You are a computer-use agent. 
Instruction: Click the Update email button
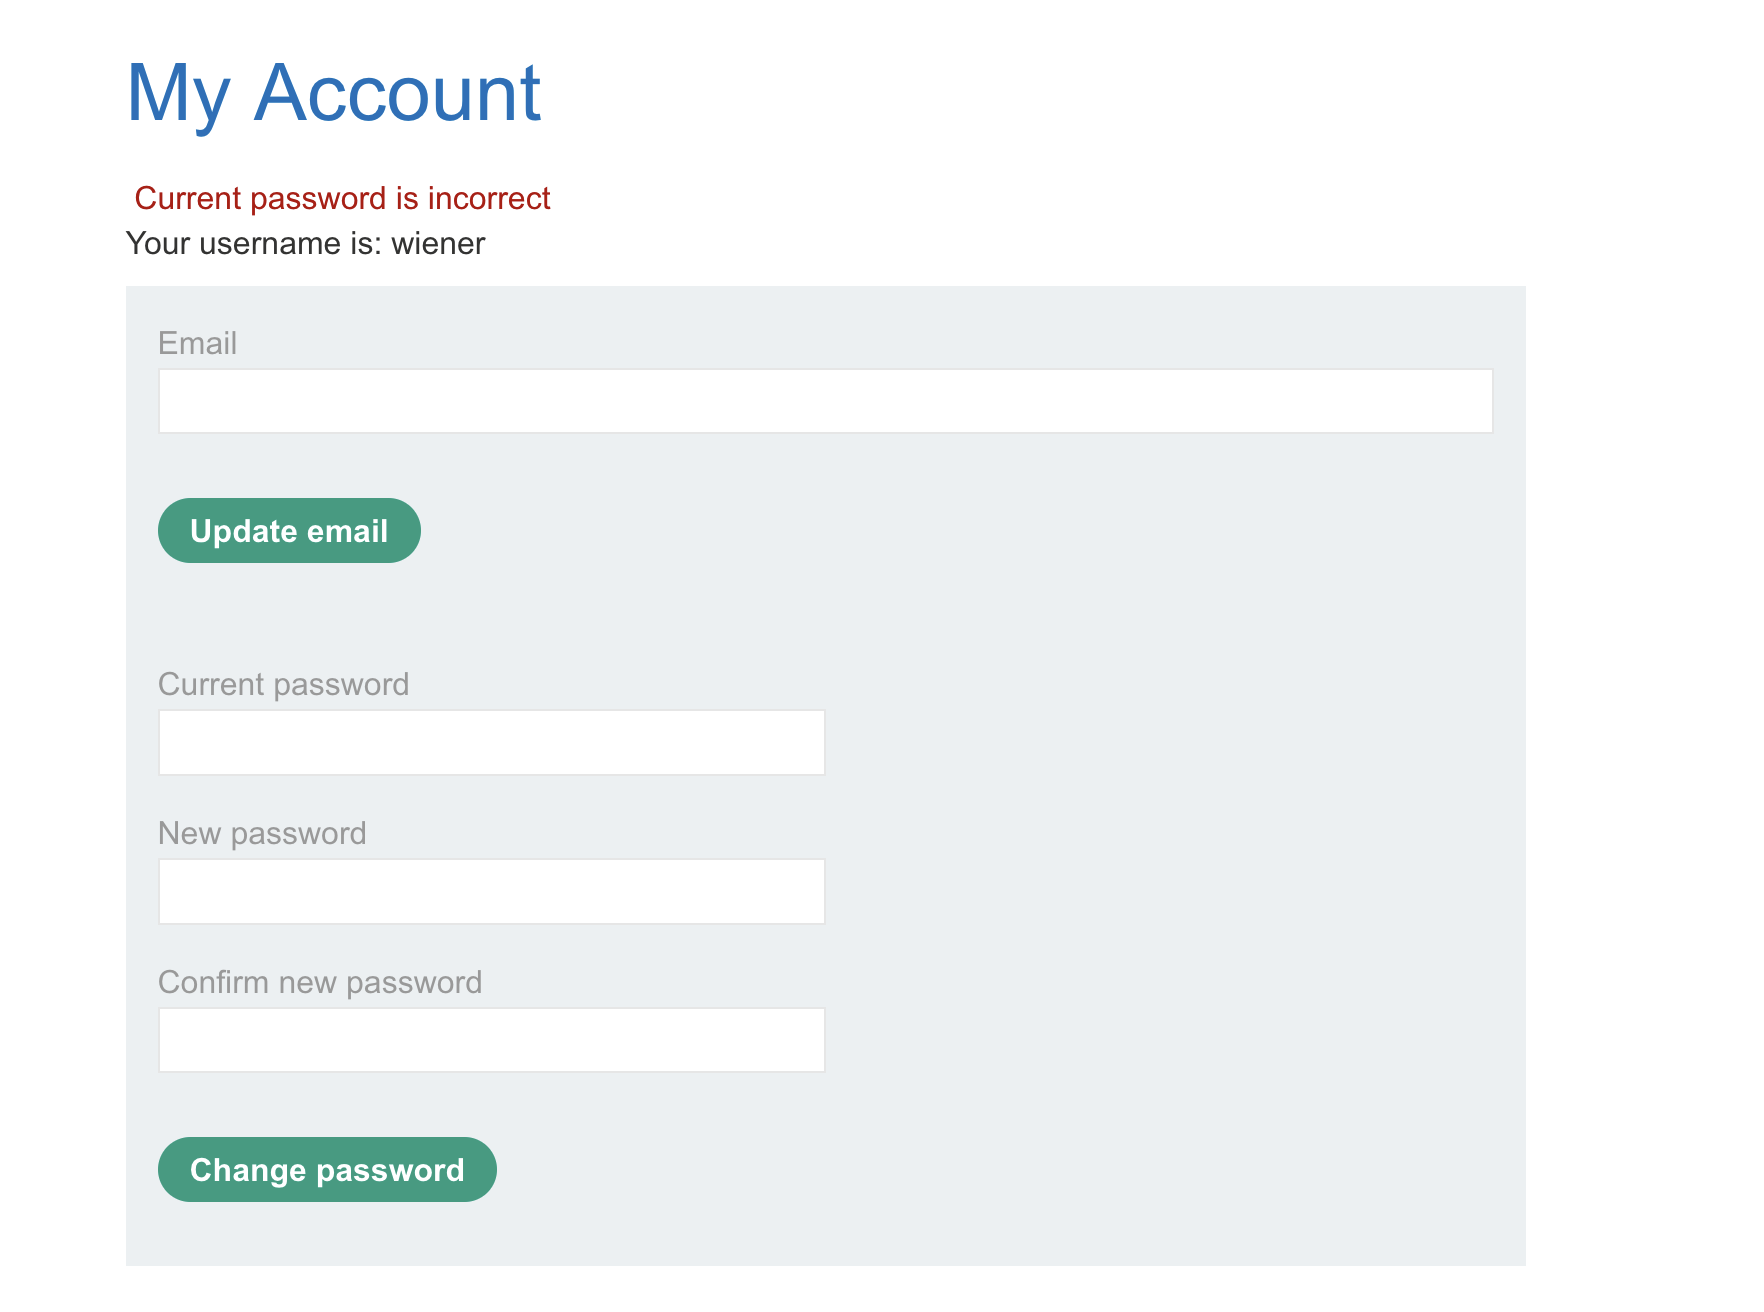point(289,531)
